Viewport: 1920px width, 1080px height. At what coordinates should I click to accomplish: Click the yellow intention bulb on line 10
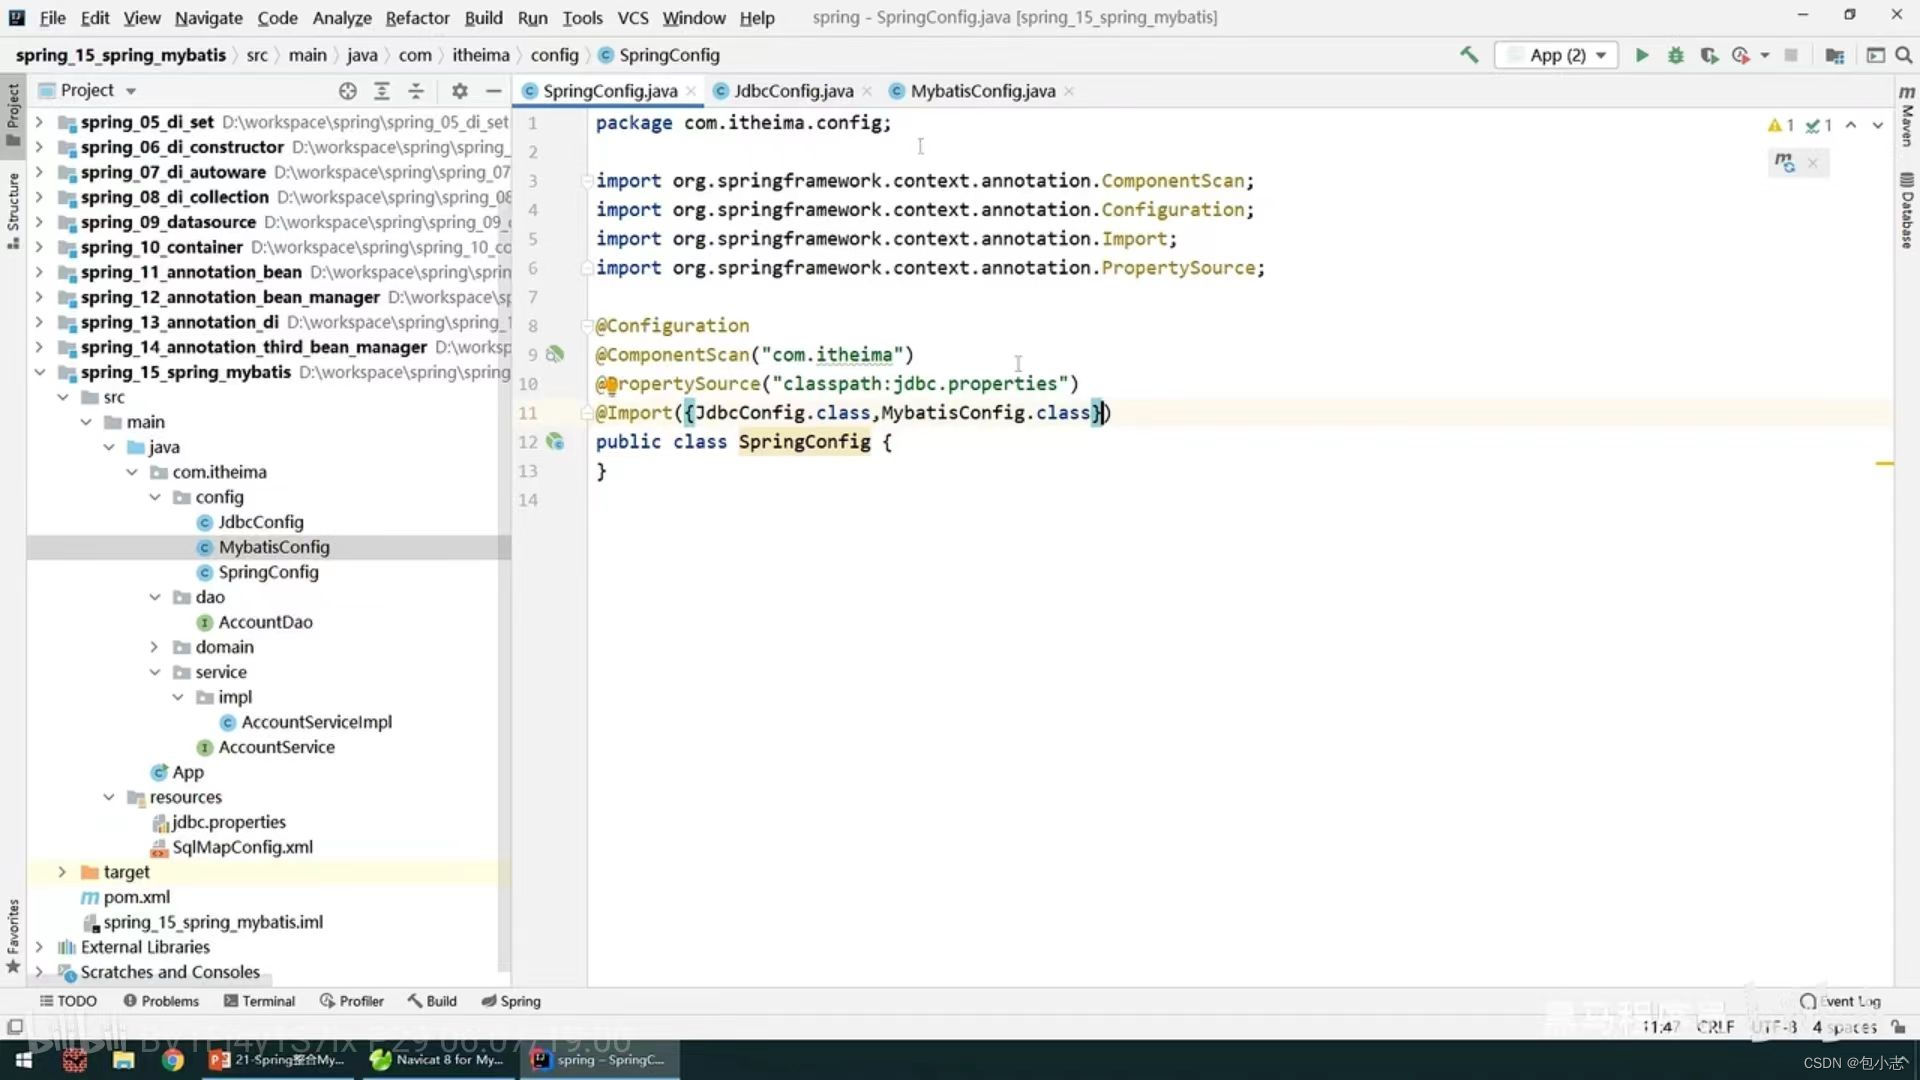pos(610,384)
